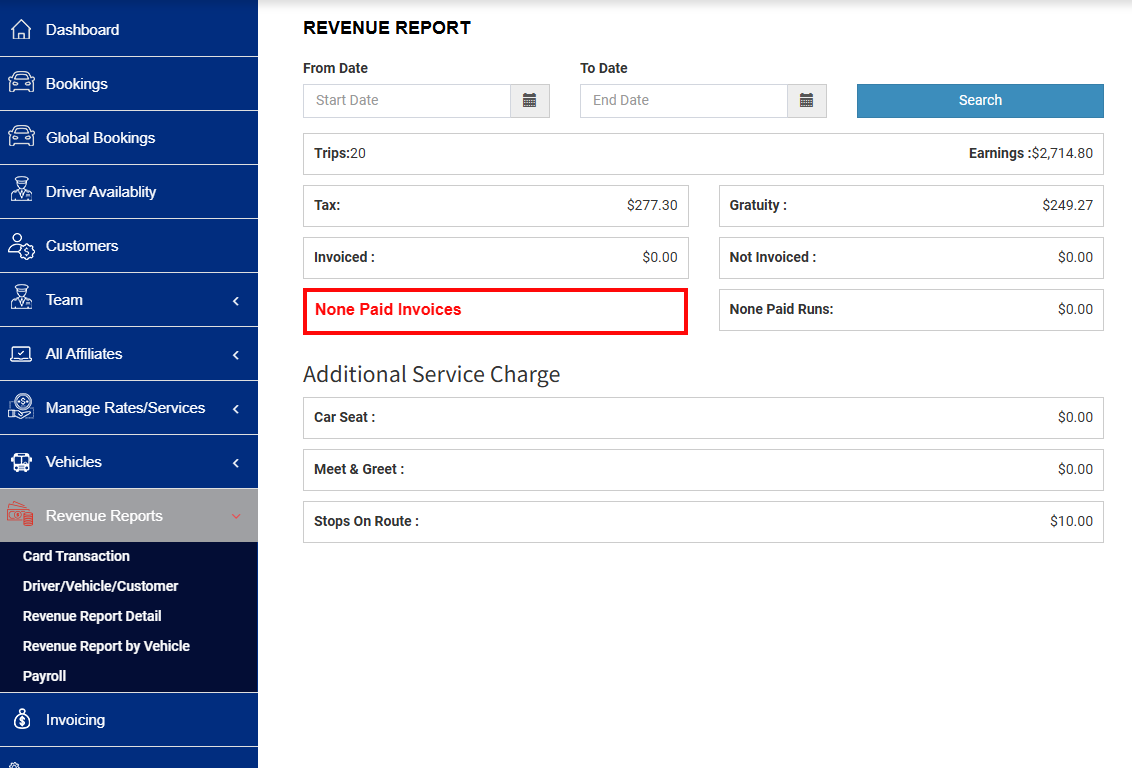Focus the End Date input field

[x=684, y=101]
